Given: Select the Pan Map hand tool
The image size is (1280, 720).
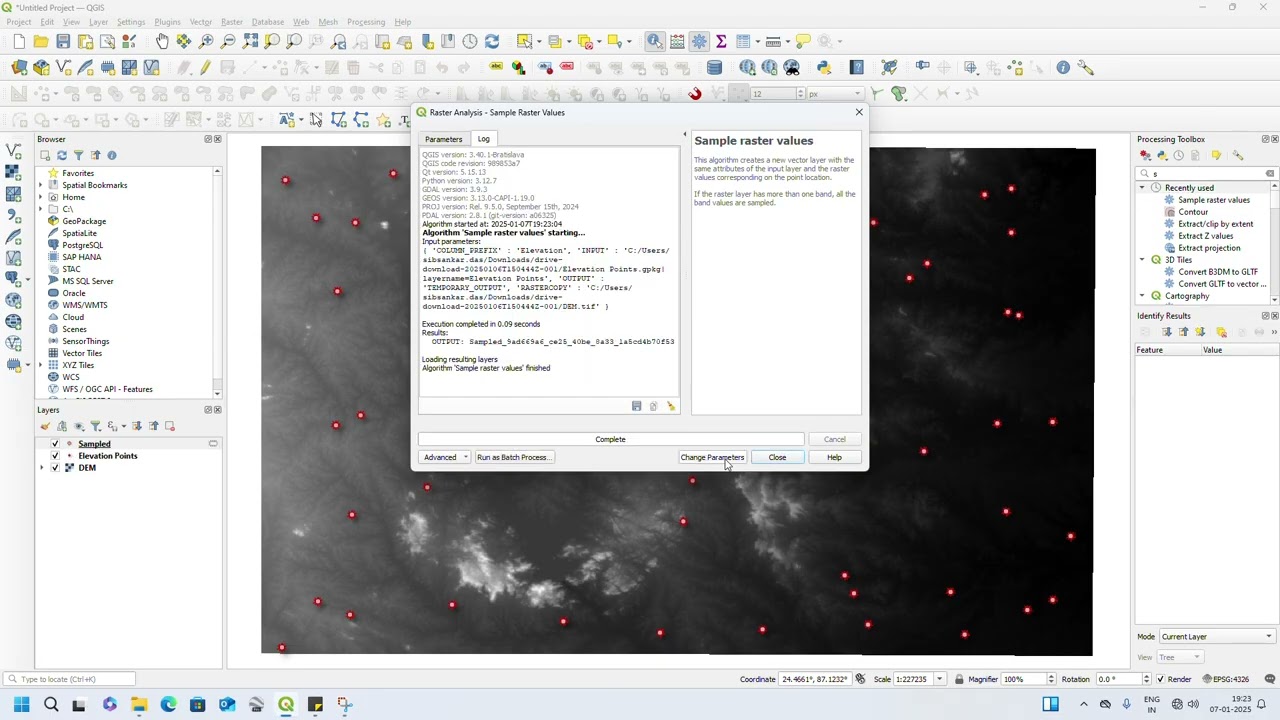Looking at the screenshot, I should point(162,41).
